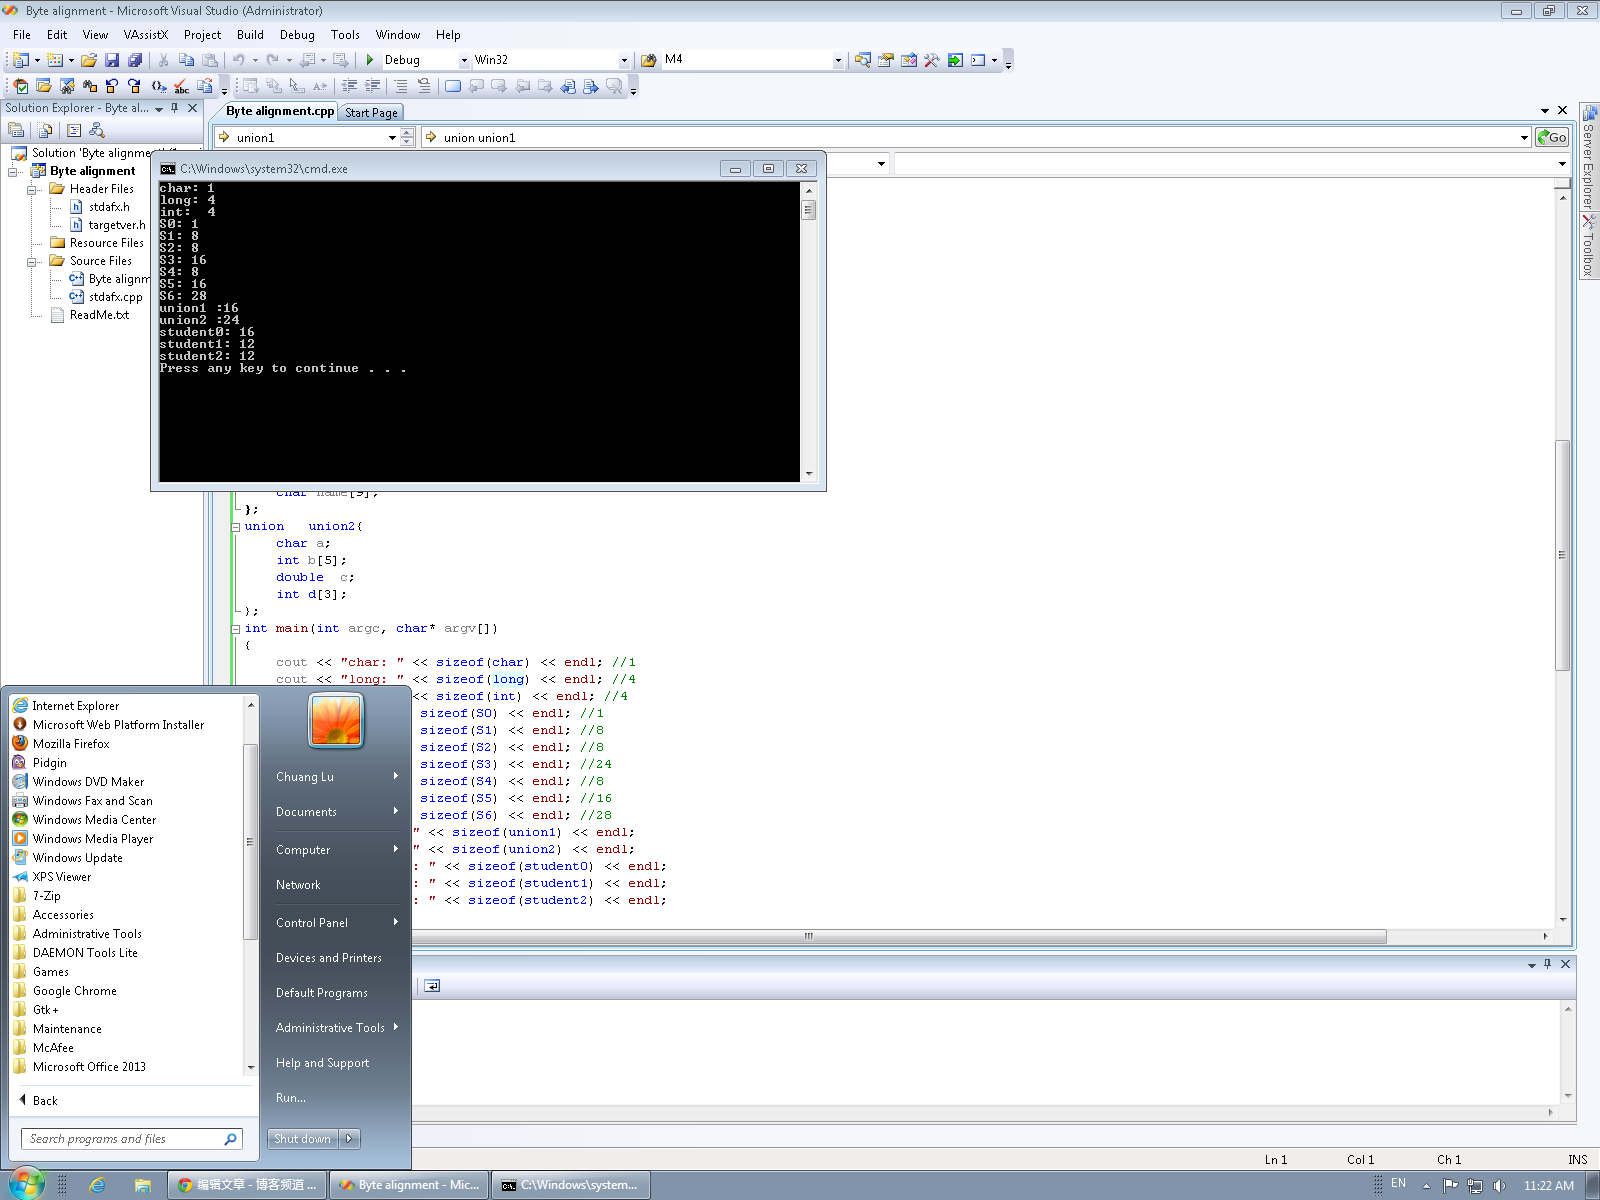Image resolution: width=1600 pixels, height=1200 pixels.
Task: Open the Win32 platform dropdown
Action: tap(624, 60)
